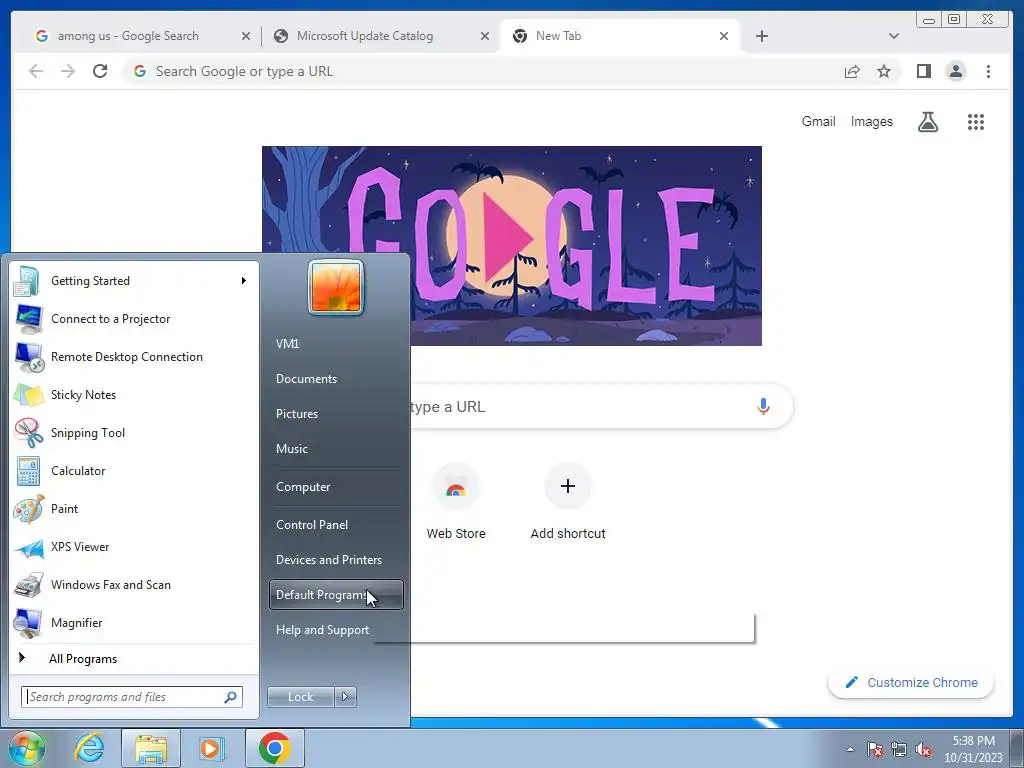The width and height of the screenshot is (1024, 768).
Task: Toggle the Chrome side panel icon
Action: [x=923, y=71]
